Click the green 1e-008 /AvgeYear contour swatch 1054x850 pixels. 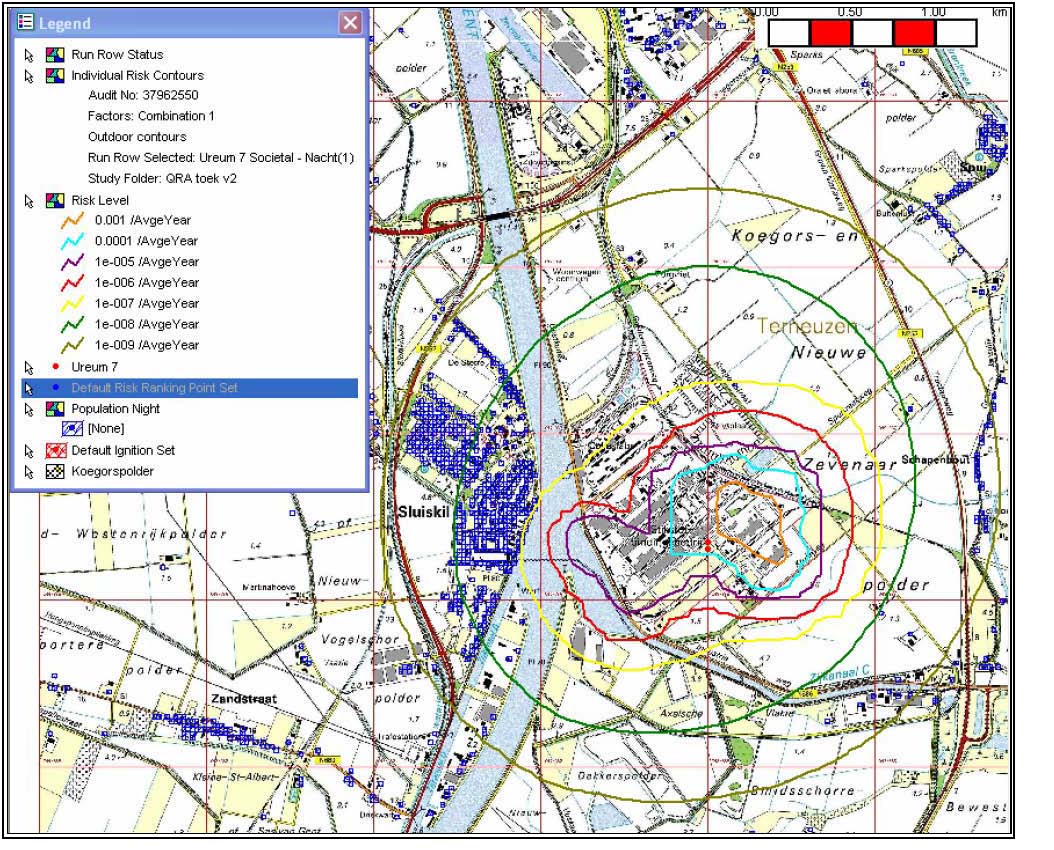pos(73,325)
